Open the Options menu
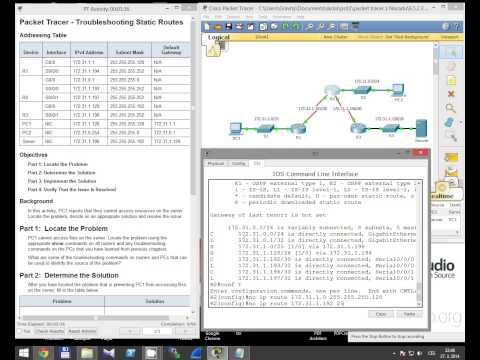Screen dimensions: 480x360 coord(233,17)
